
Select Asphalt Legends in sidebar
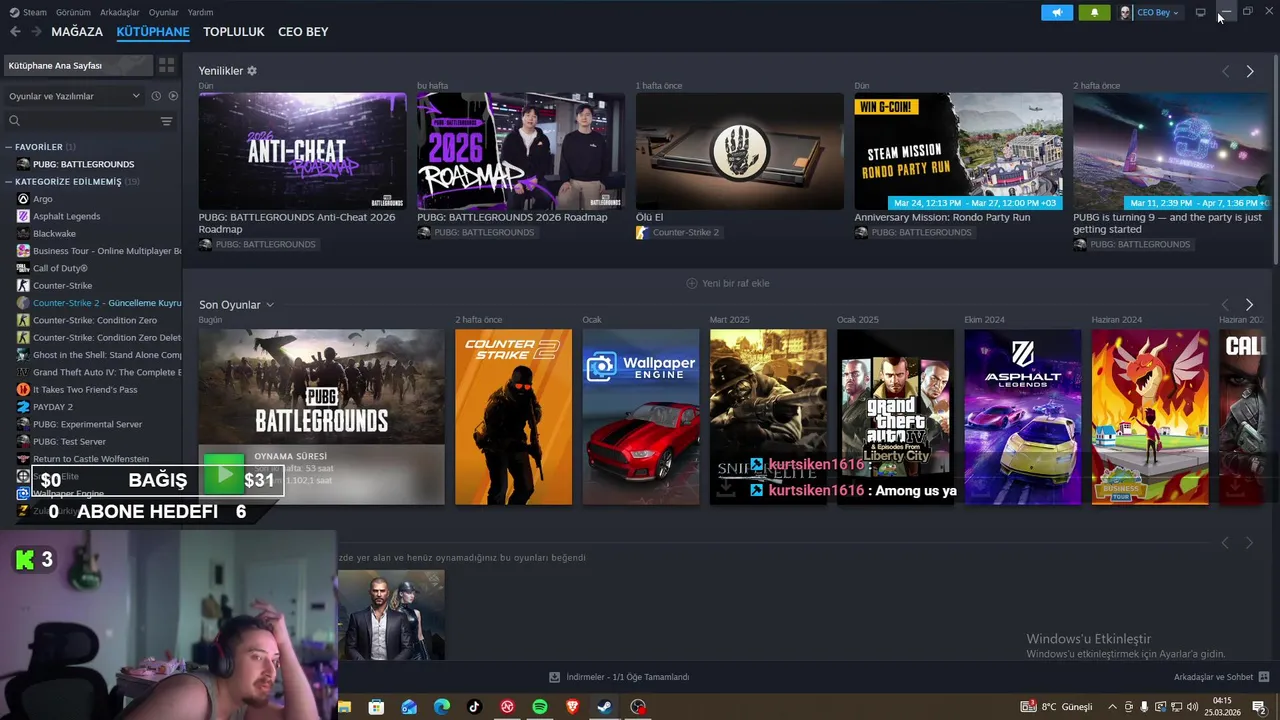coord(66,216)
